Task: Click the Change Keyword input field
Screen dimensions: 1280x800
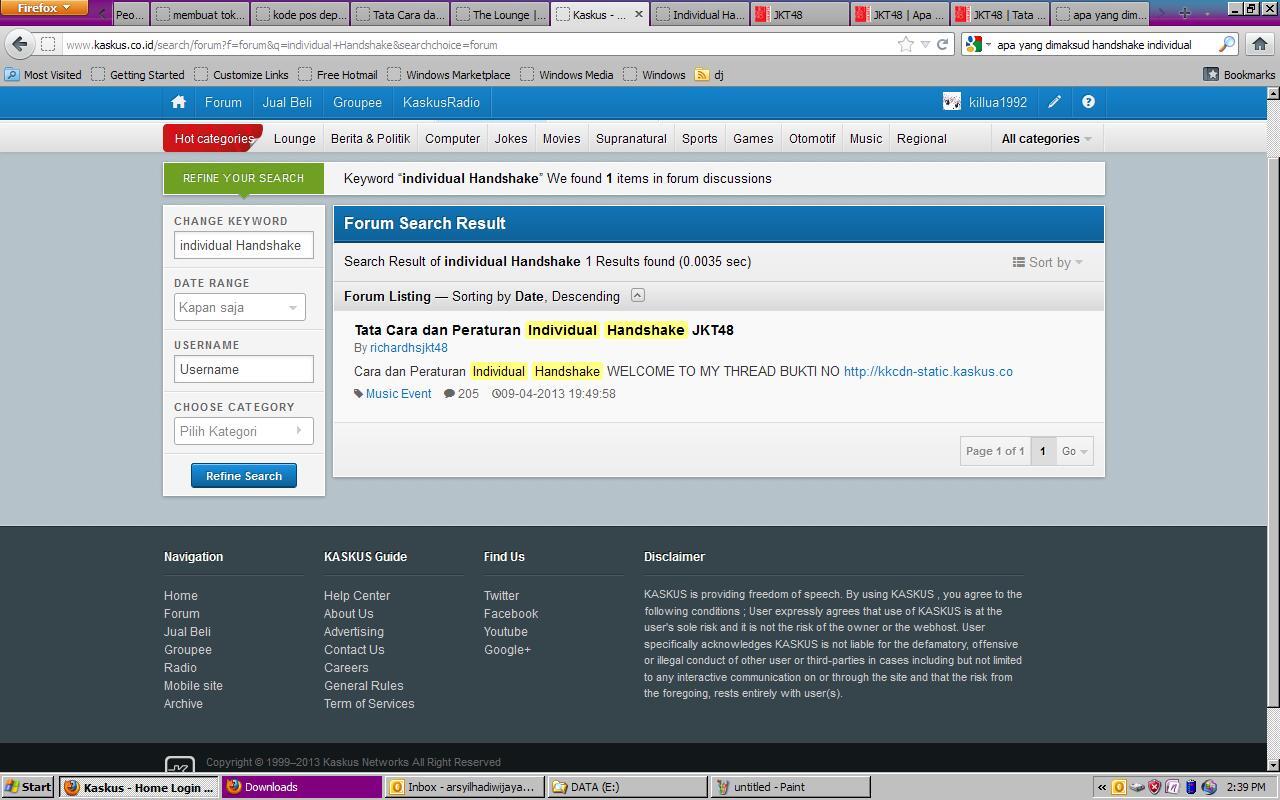Action: coord(243,245)
